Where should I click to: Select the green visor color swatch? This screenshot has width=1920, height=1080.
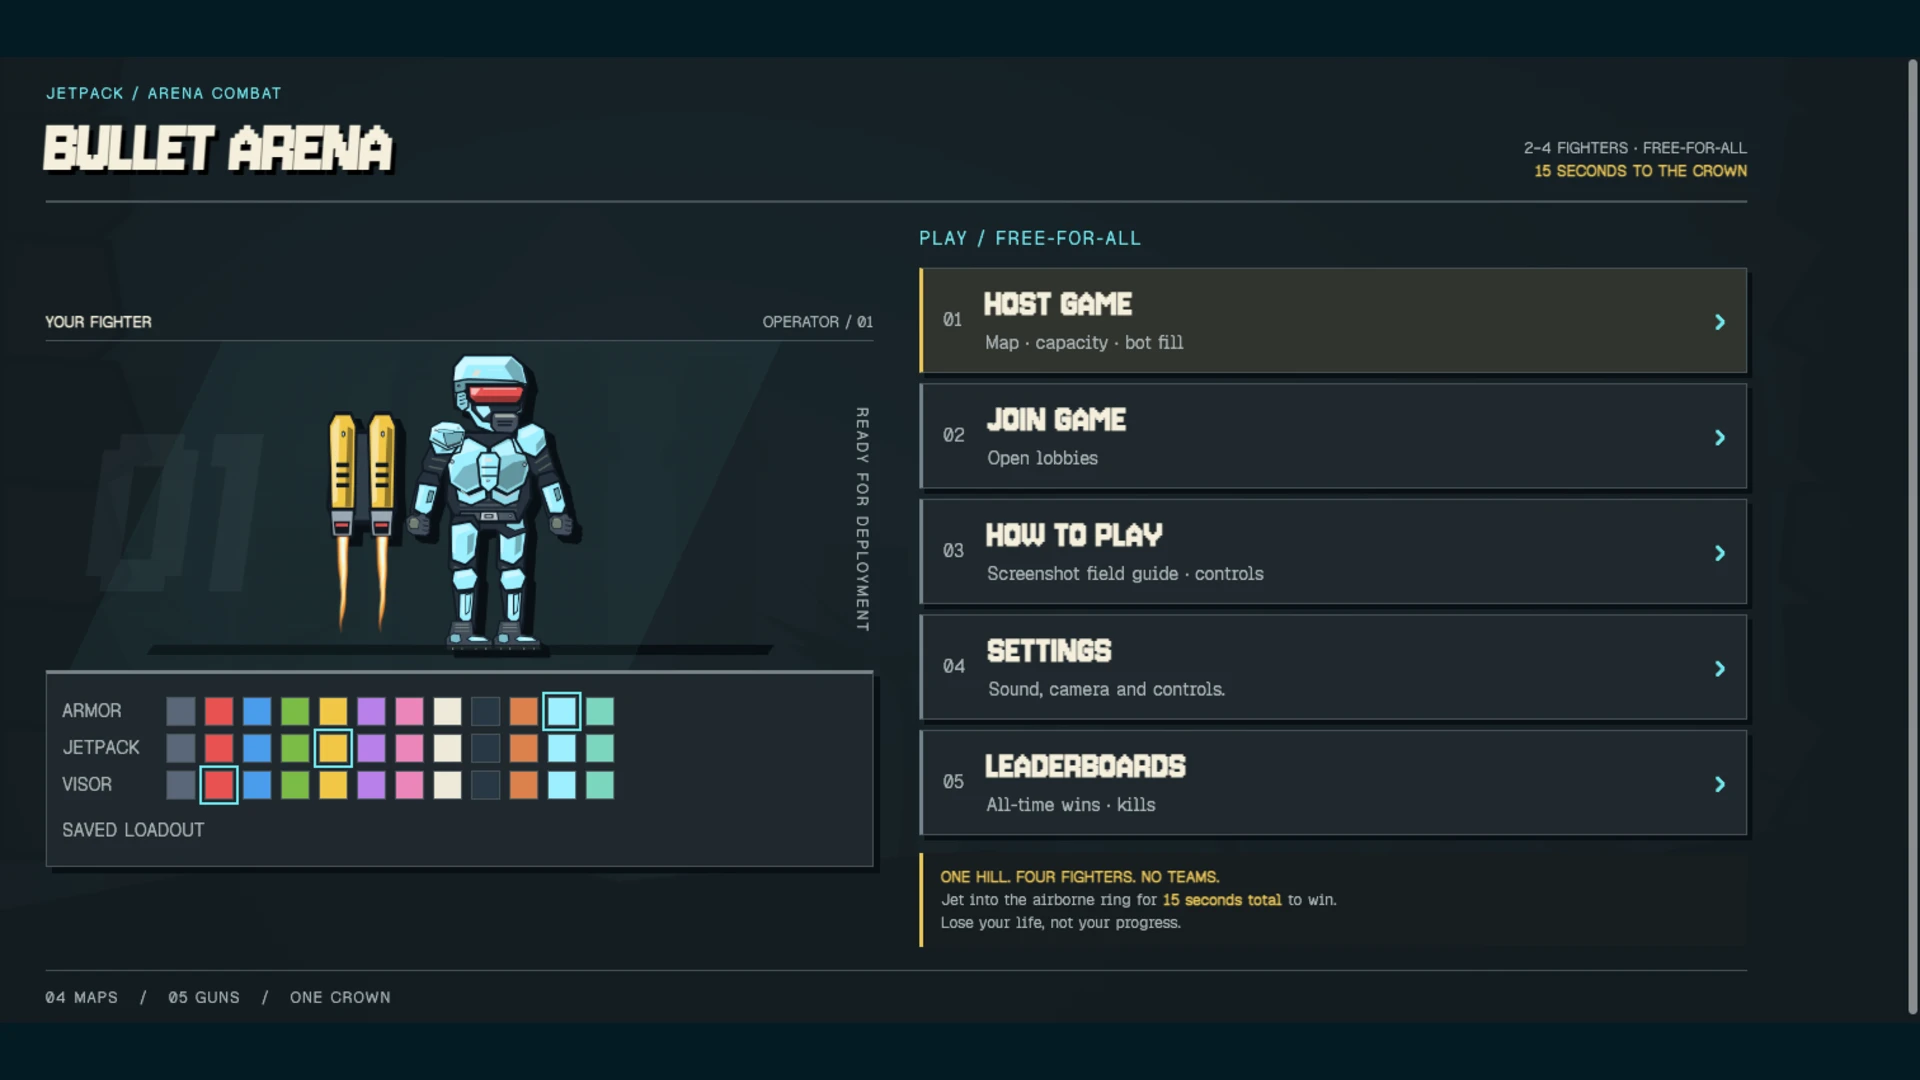coord(295,785)
